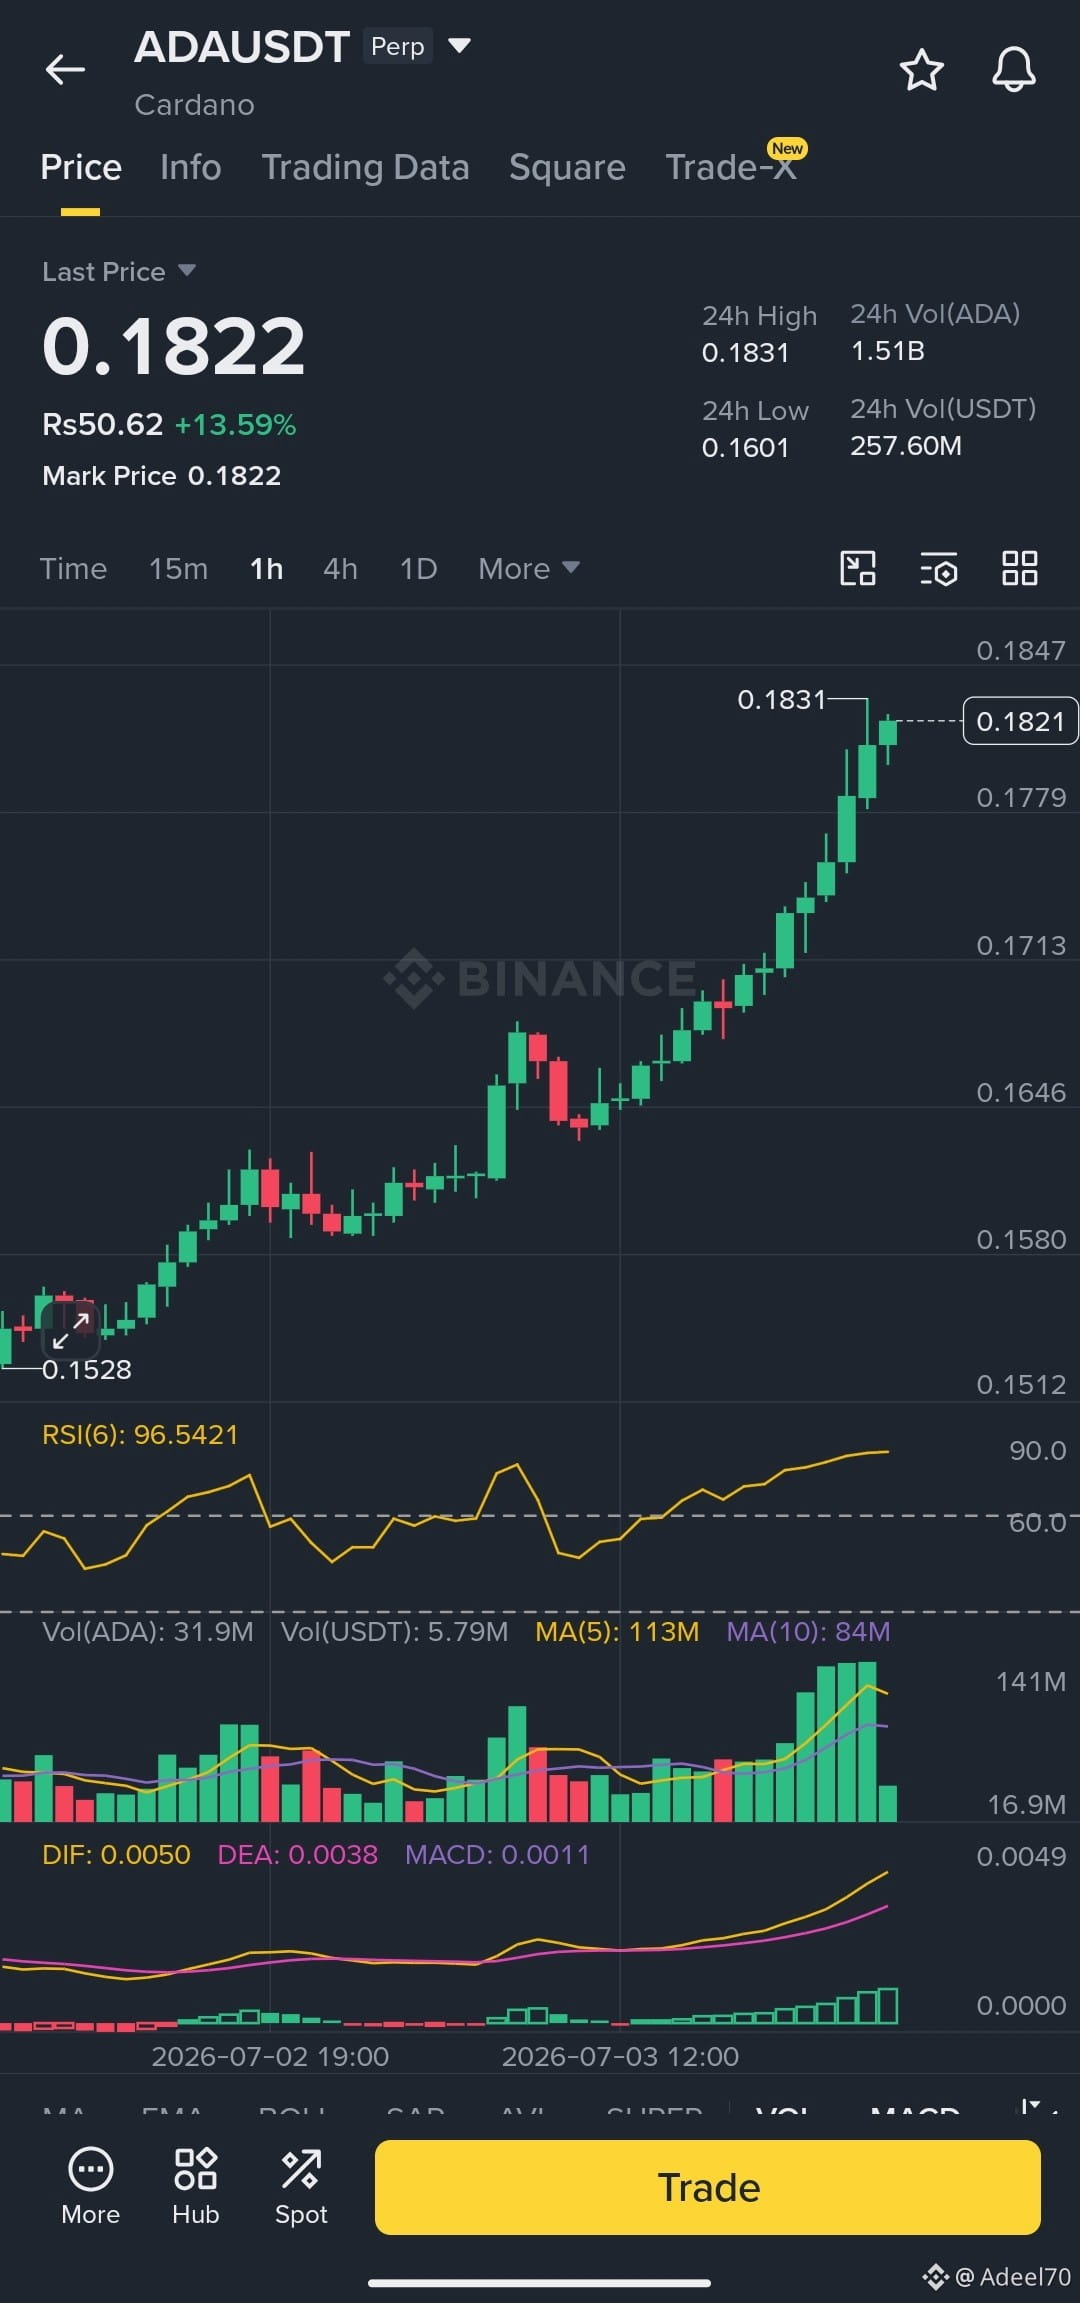Tap the 141M volume axis label
This screenshot has height=2303, width=1080.
(1031, 1681)
